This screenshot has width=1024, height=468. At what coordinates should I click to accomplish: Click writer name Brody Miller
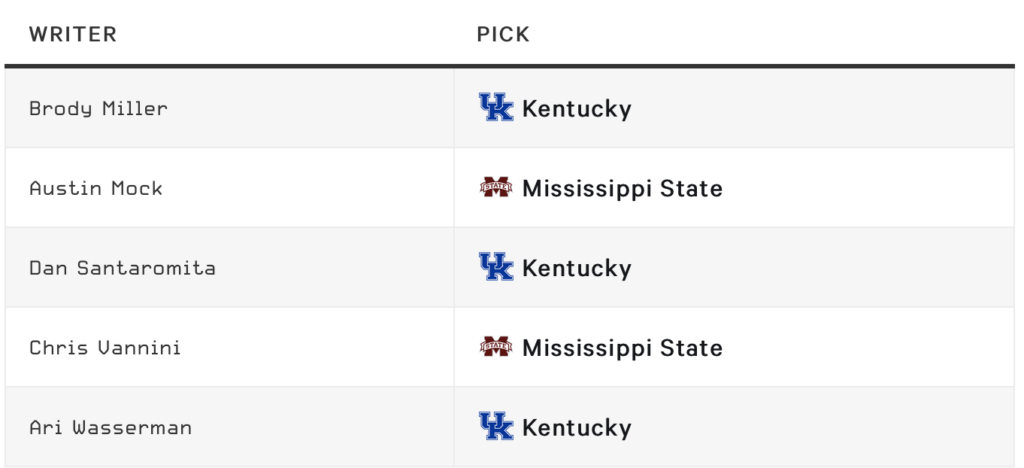coord(98,108)
